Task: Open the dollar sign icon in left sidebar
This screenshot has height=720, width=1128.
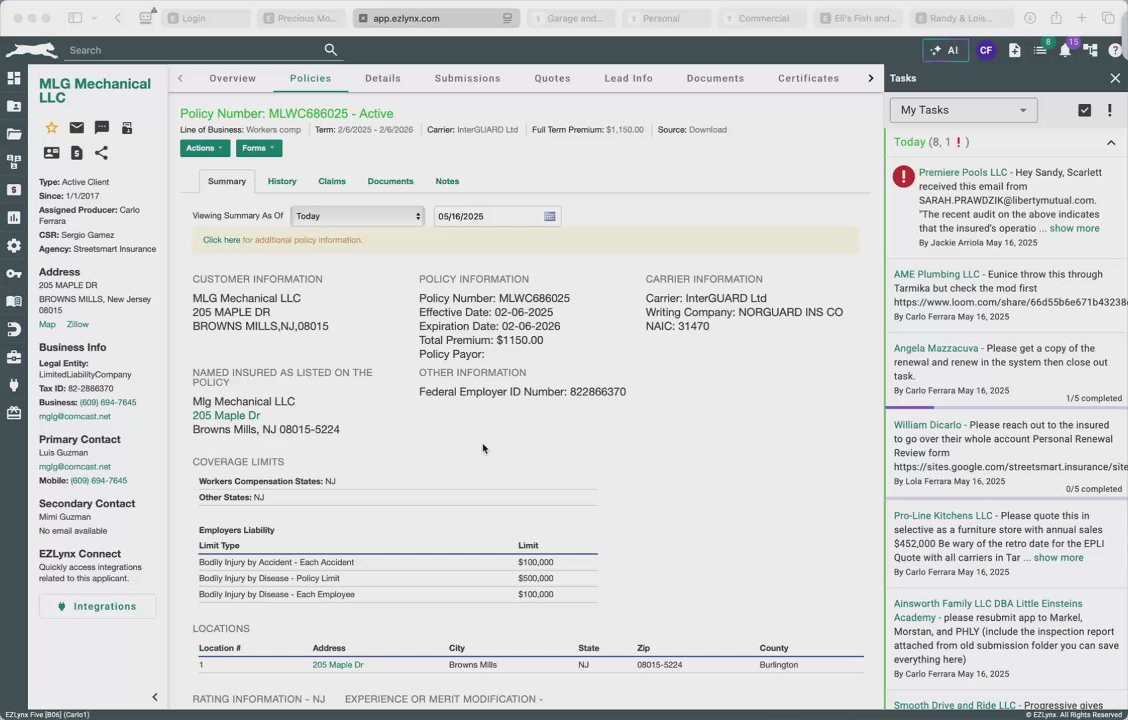Action: click(x=14, y=190)
